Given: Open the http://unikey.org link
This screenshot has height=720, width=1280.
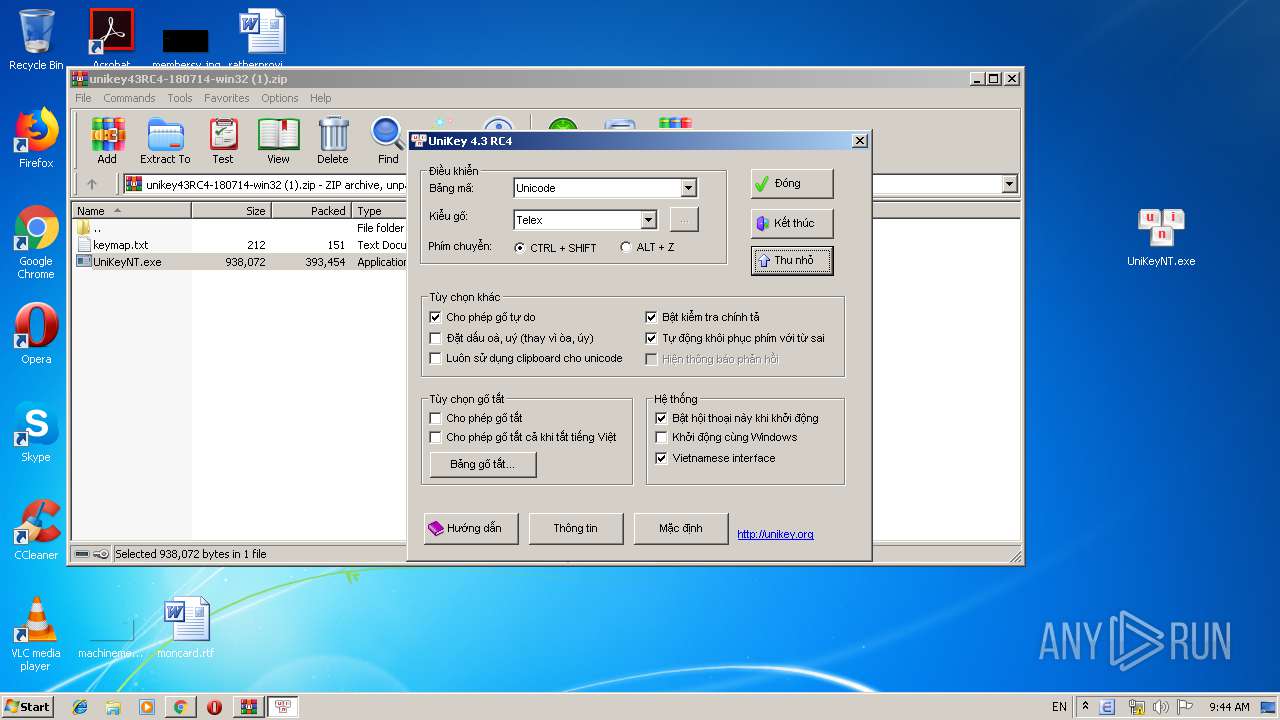Looking at the screenshot, I should coord(775,534).
